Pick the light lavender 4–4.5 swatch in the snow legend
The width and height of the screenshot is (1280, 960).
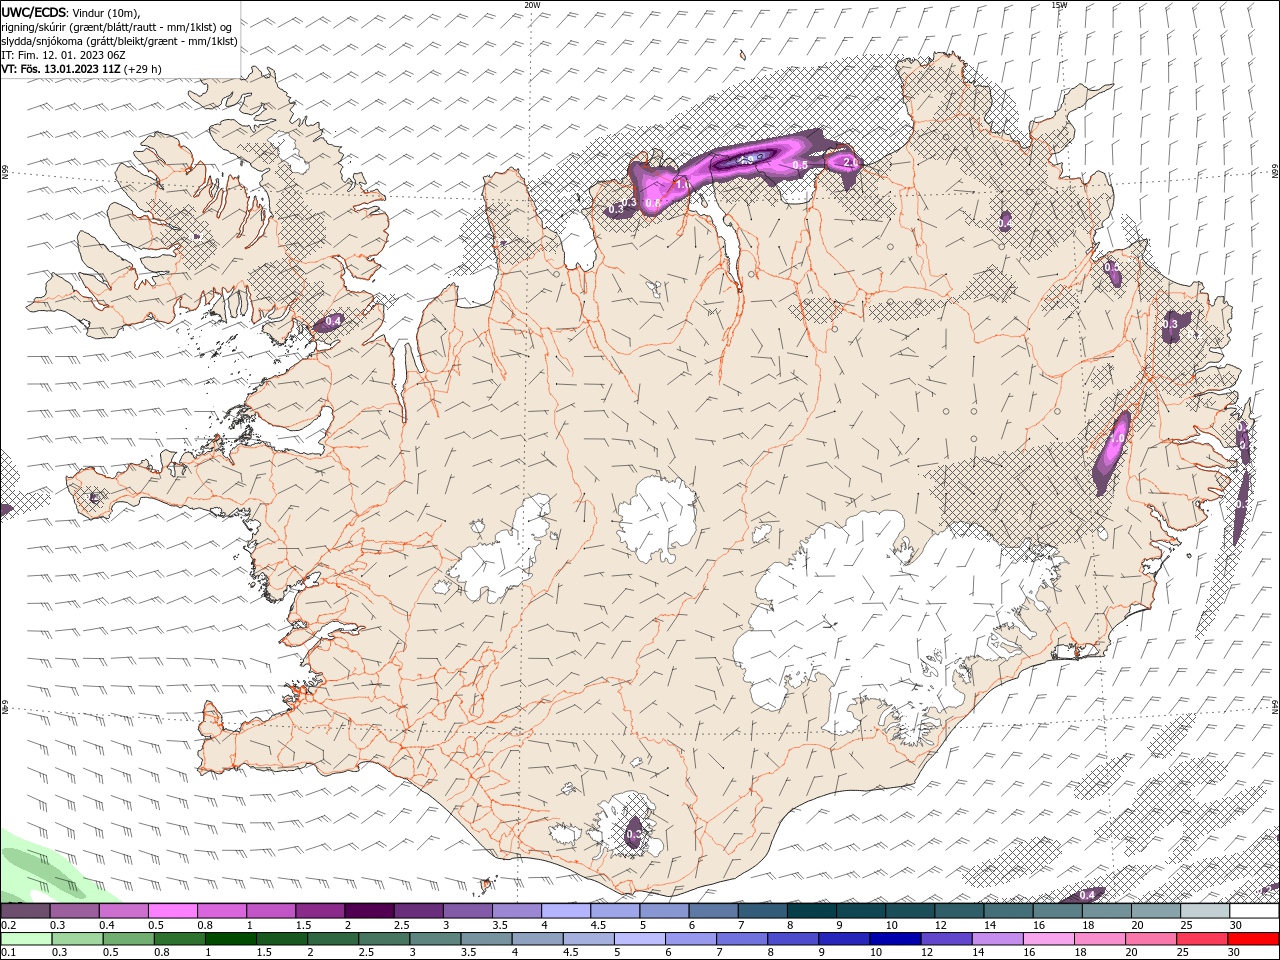click(566, 911)
